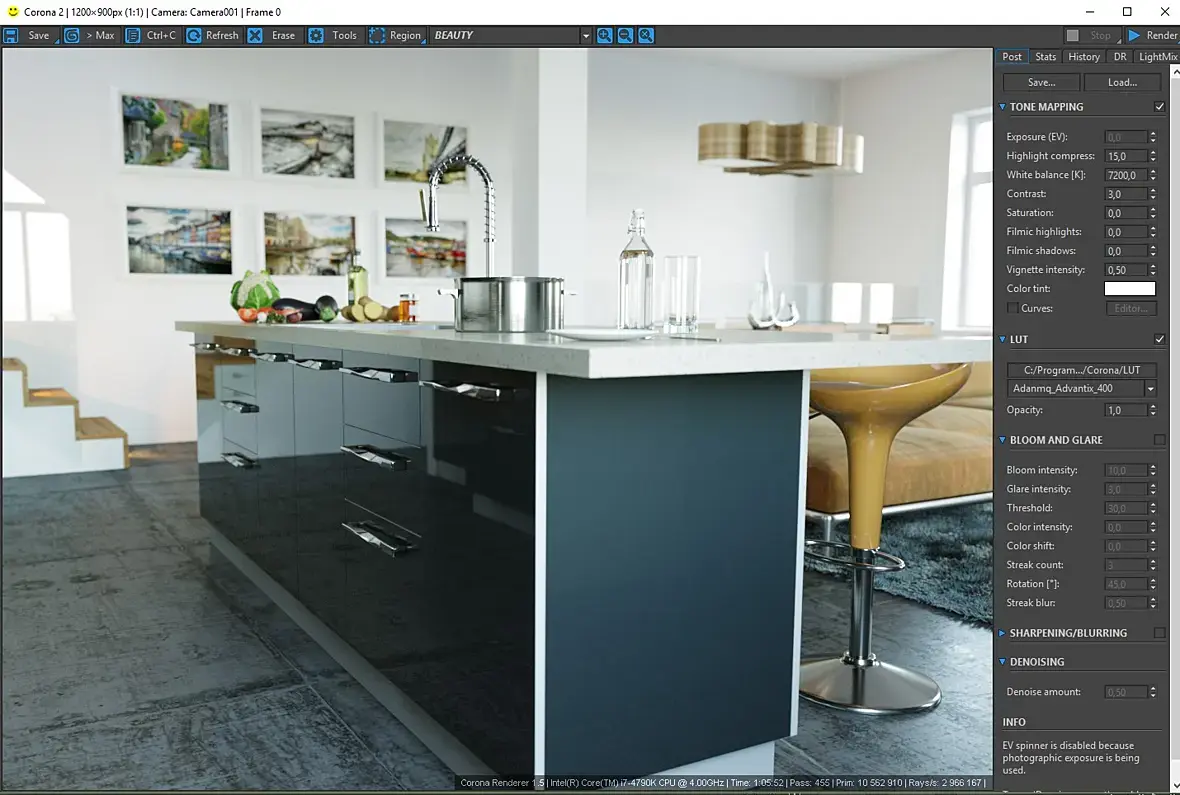This screenshot has height=795, width=1180.
Task: Click the send-to-Max icon
Action: click(71, 35)
